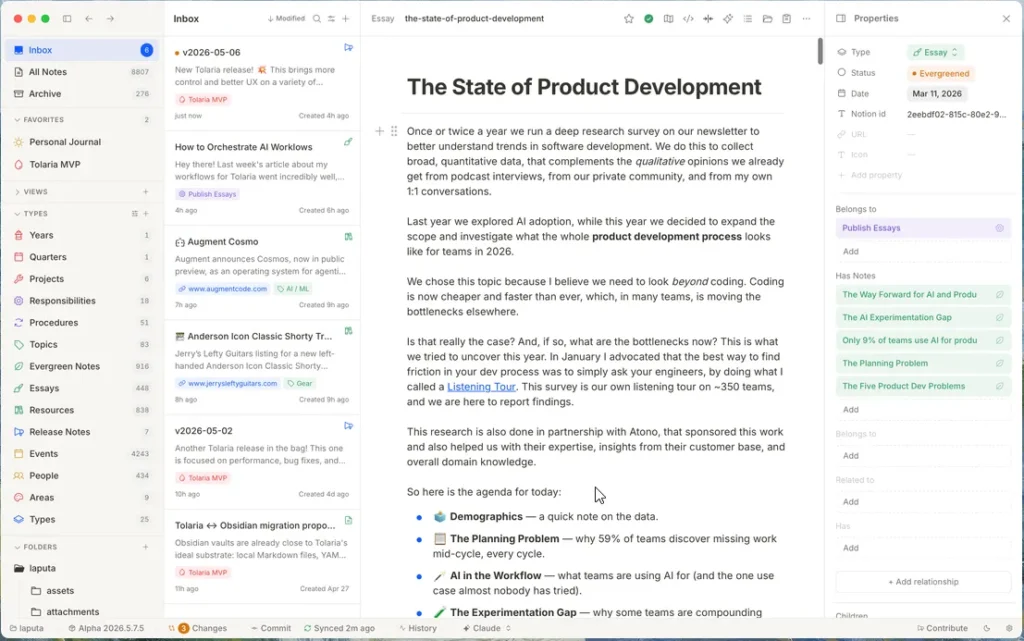Add a new type with Types plus
Image resolution: width=1024 pixels, height=641 pixels.
tap(146, 213)
